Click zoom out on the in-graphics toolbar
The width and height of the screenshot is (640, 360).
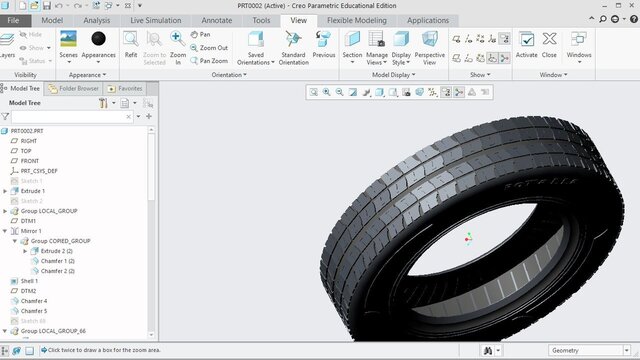pos(340,92)
